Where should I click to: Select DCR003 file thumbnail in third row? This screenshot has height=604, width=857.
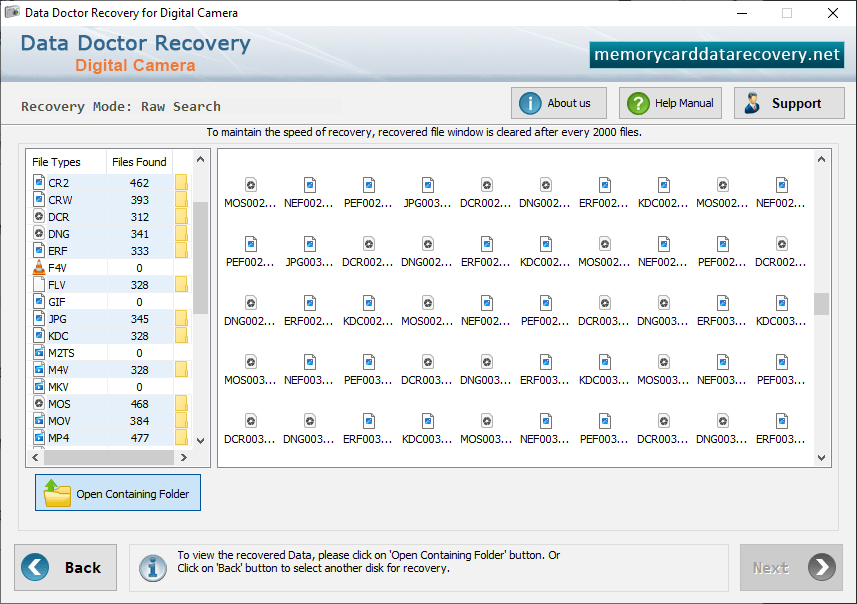[x=604, y=311]
